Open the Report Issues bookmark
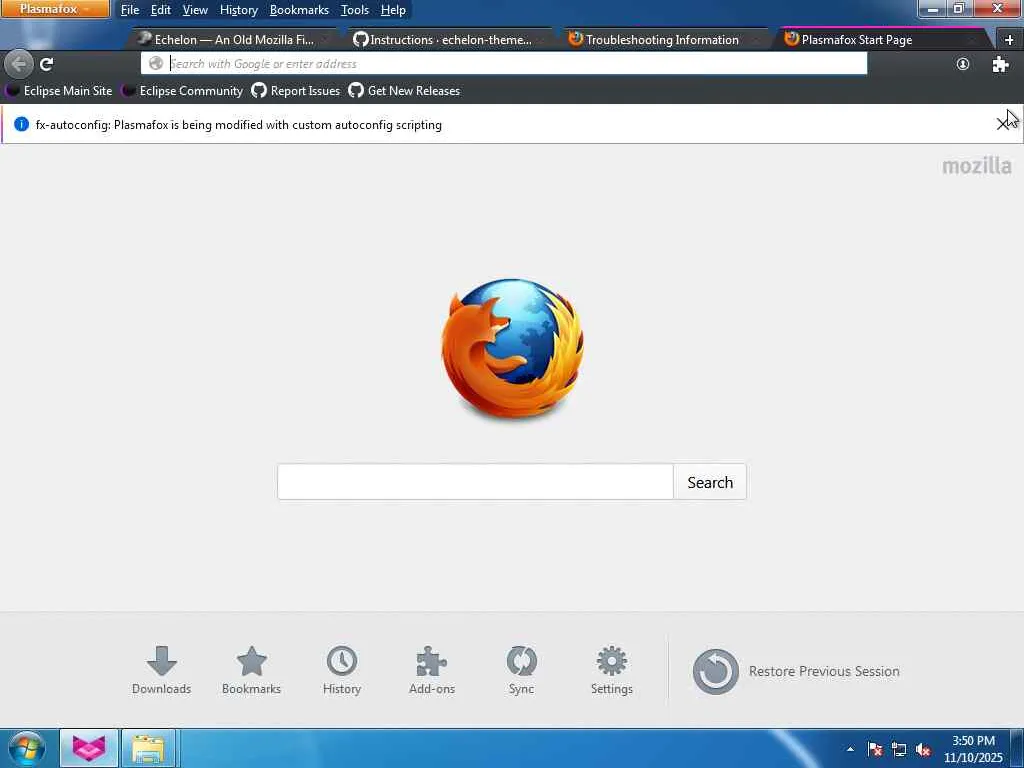The image size is (1024, 768). tap(296, 91)
